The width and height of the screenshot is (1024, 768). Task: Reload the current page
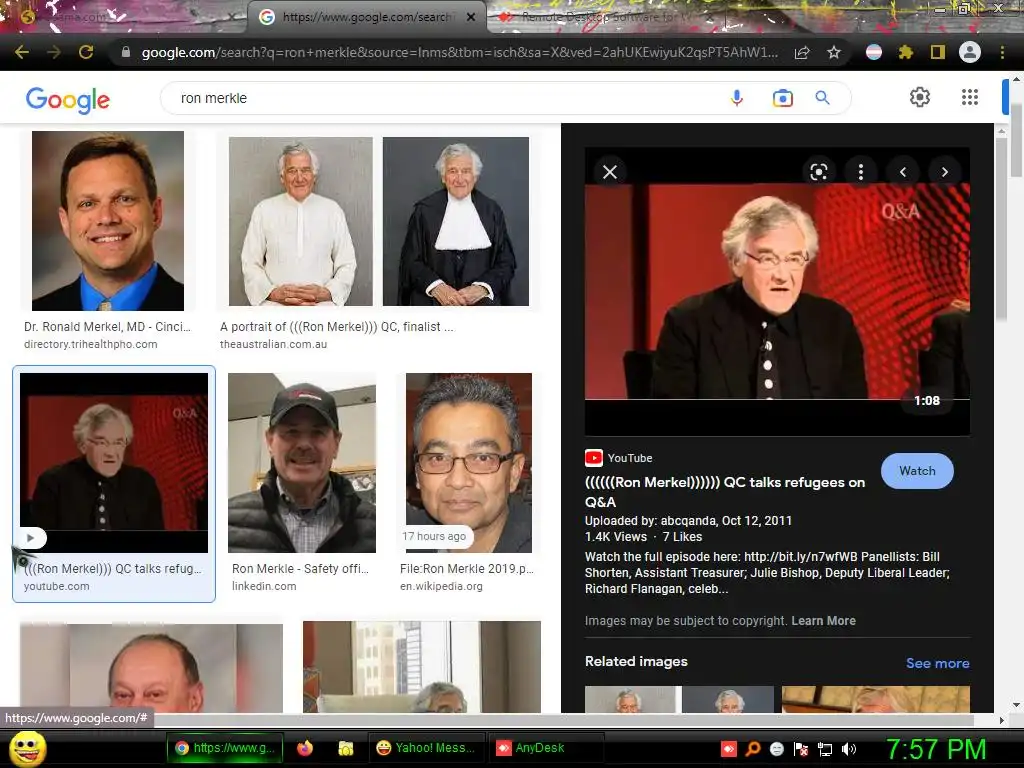coord(86,52)
